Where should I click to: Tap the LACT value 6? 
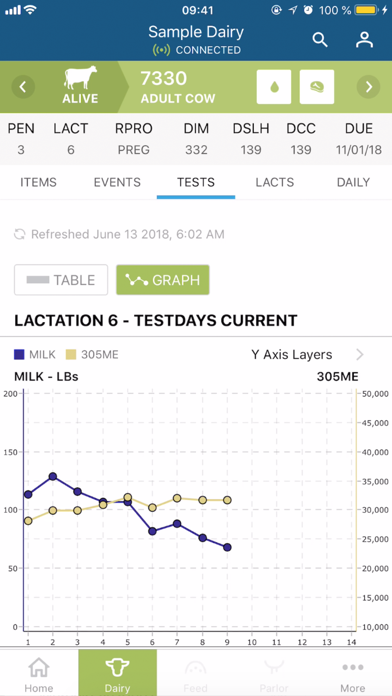(71, 150)
